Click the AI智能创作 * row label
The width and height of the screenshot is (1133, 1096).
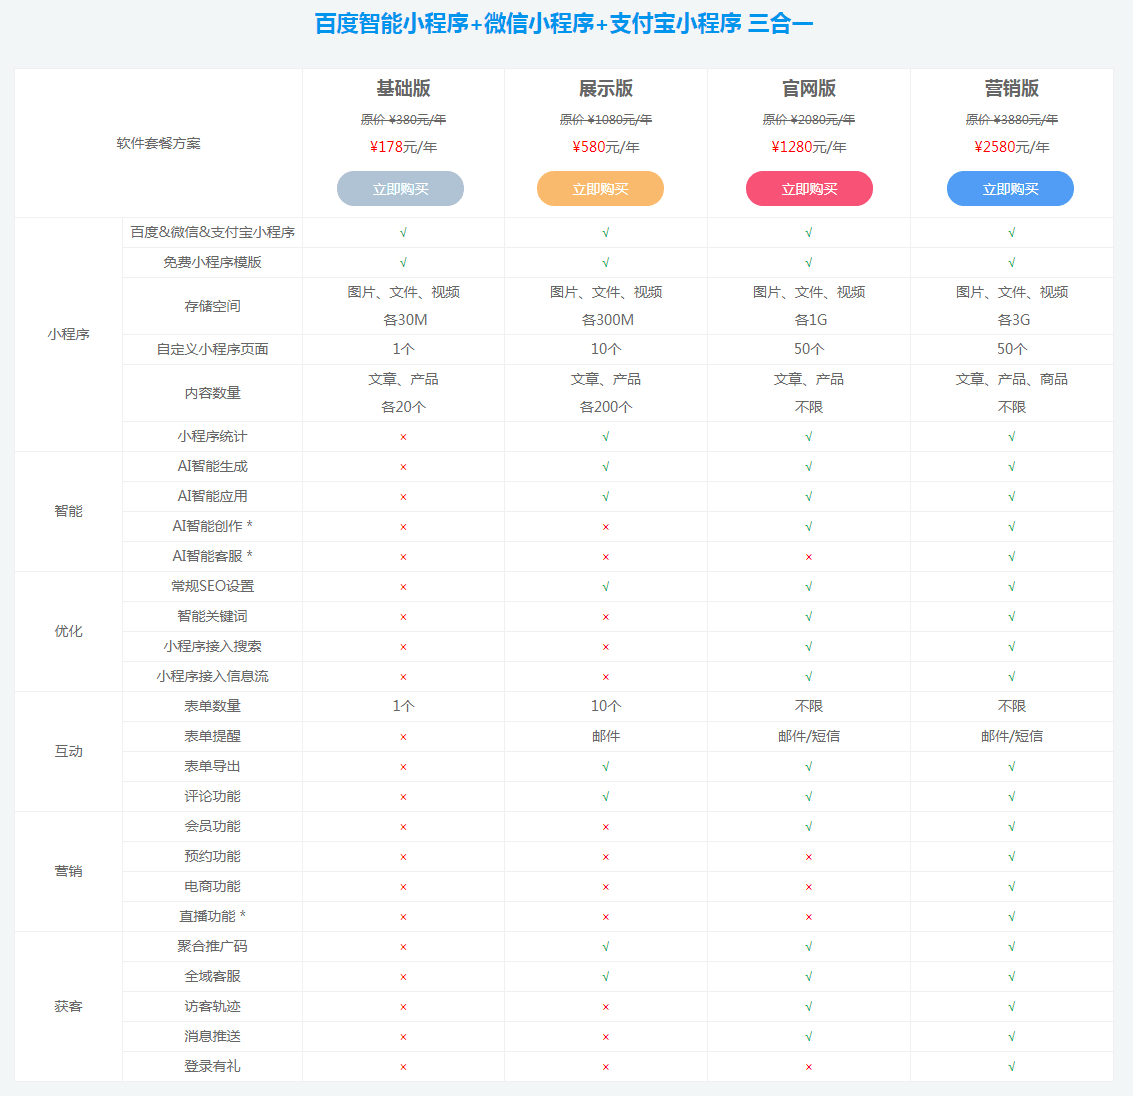click(x=212, y=526)
